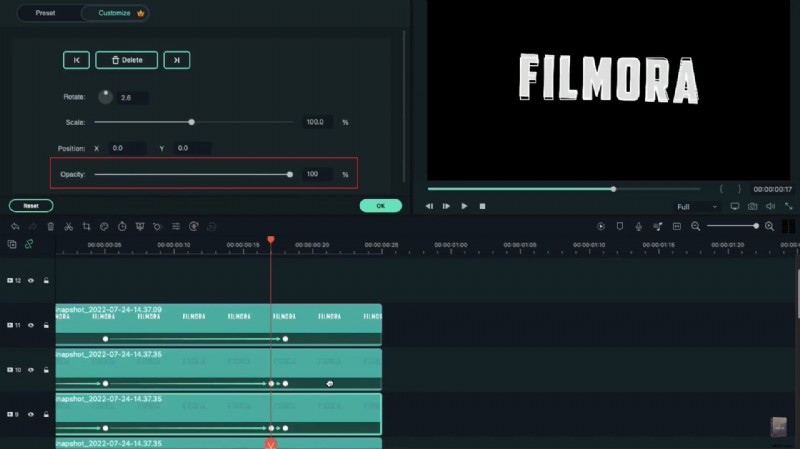
Task: Open the microphone voiceover recorder
Action: coord(637,227)
